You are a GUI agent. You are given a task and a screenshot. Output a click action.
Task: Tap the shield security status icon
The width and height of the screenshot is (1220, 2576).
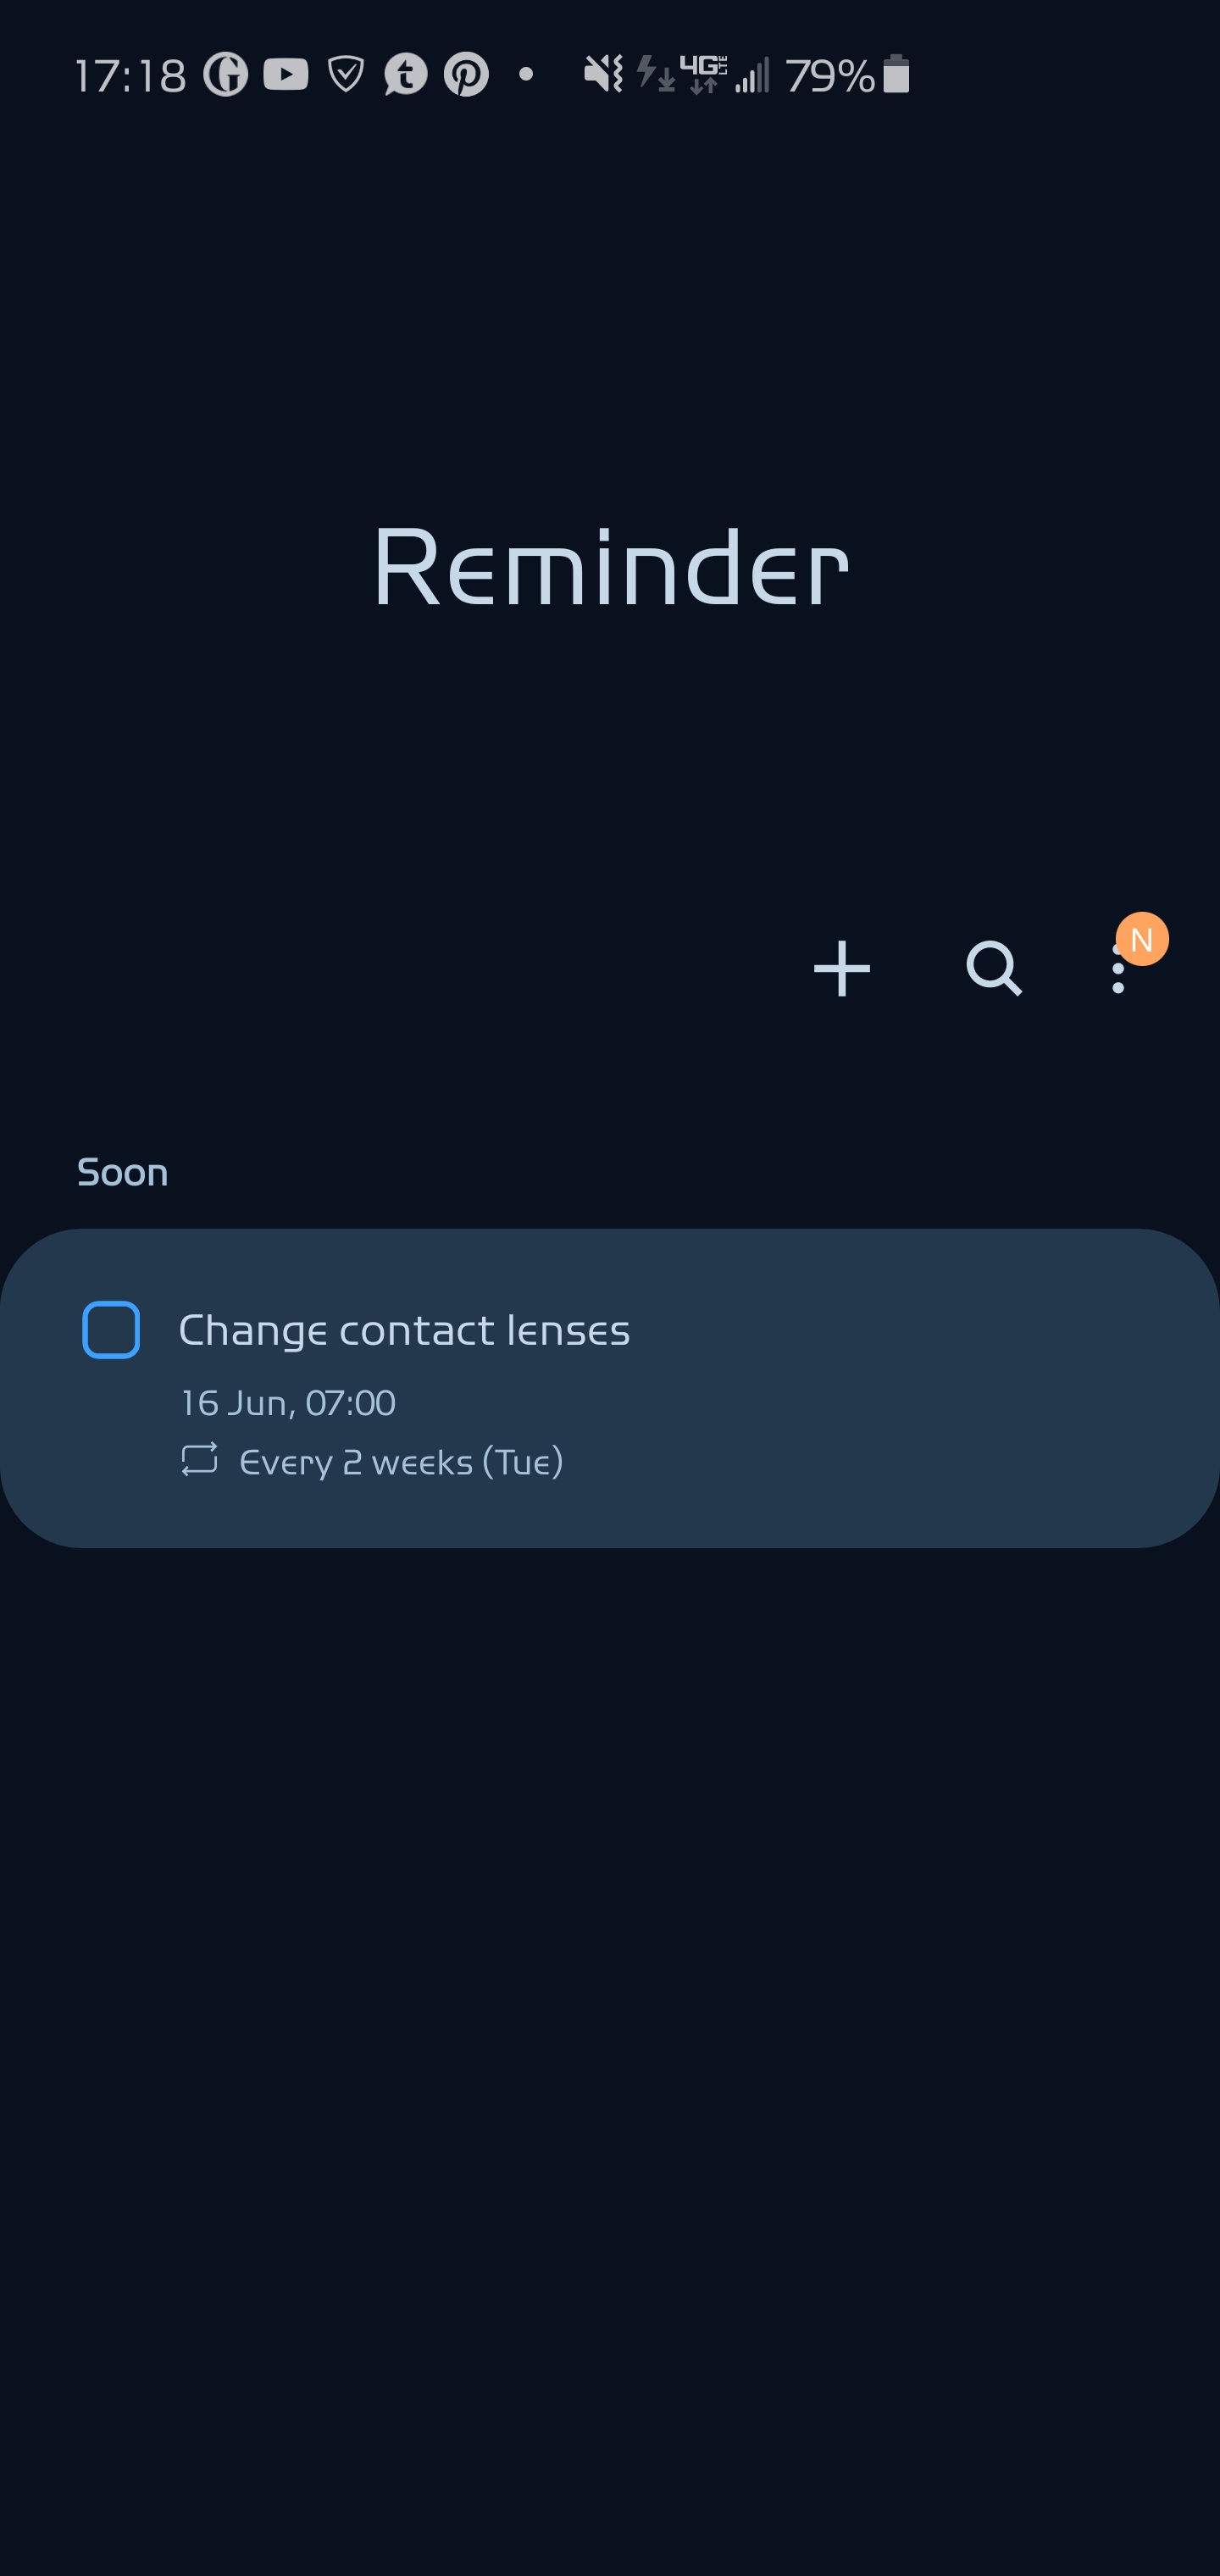coord(346,75)
